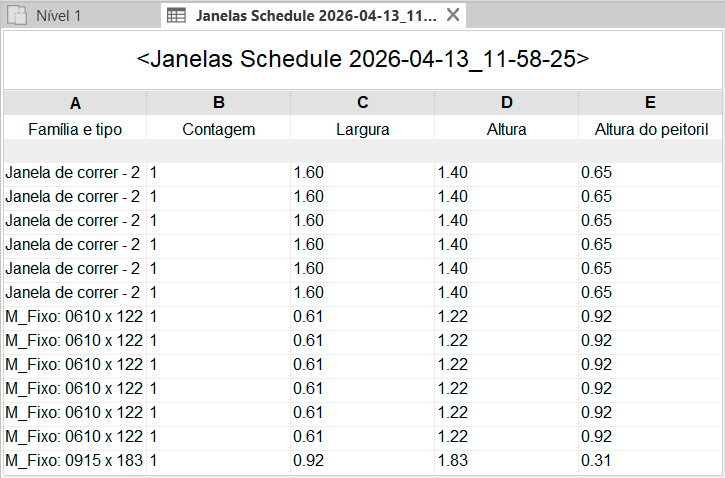This screenshot has height=478, width=725.
Task: Close the Janelas Schedule tab
Action: coord(453,16)
